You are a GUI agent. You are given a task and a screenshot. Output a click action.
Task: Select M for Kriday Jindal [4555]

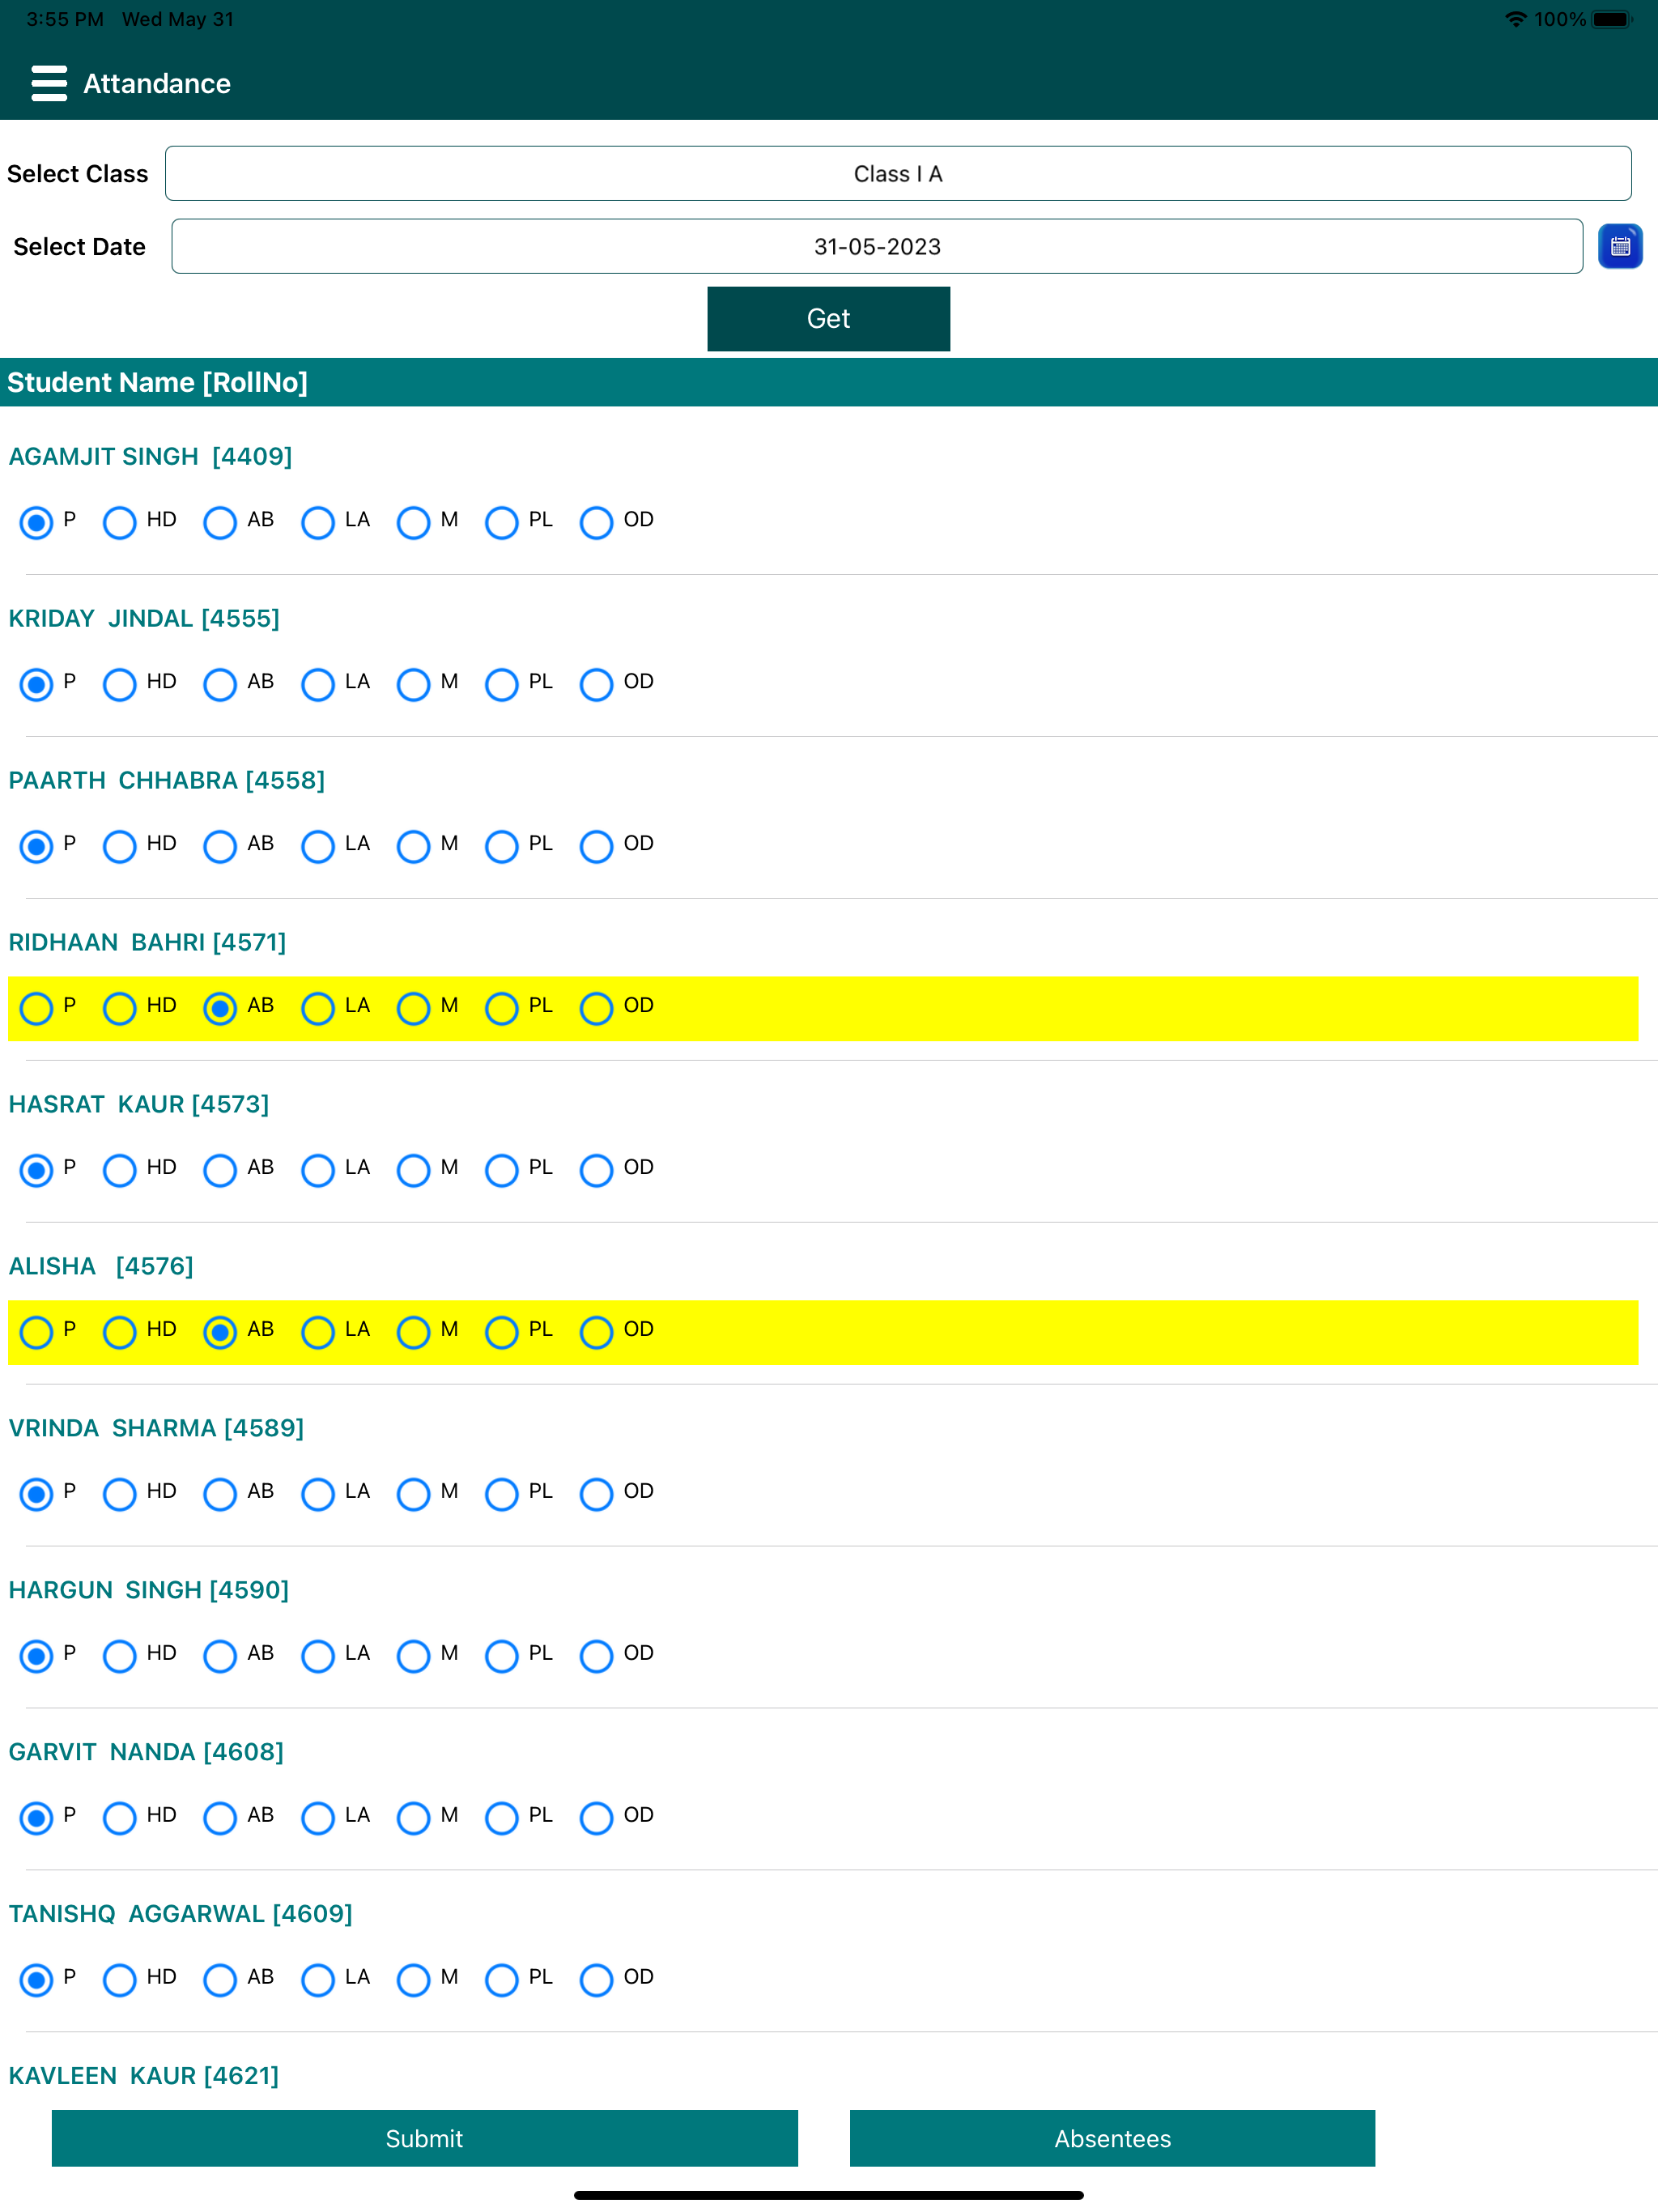click(413, 684)
